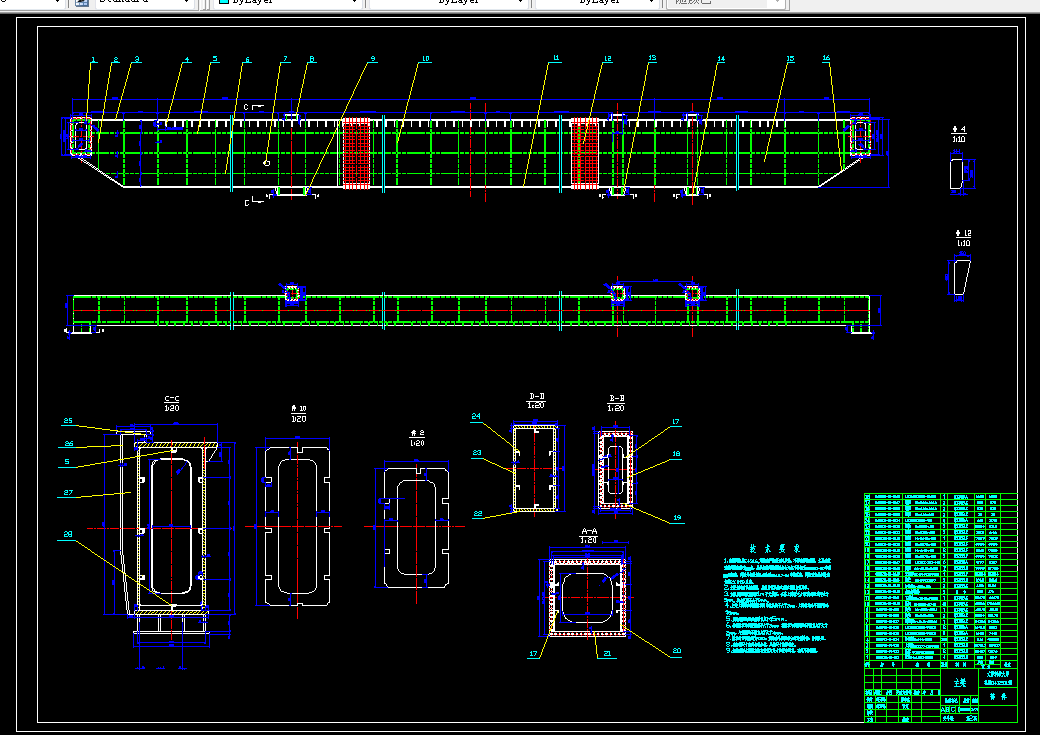Screen dimensions: 1040x735
Task: Select the detail 4 part outline
Action: click(956, 174)
